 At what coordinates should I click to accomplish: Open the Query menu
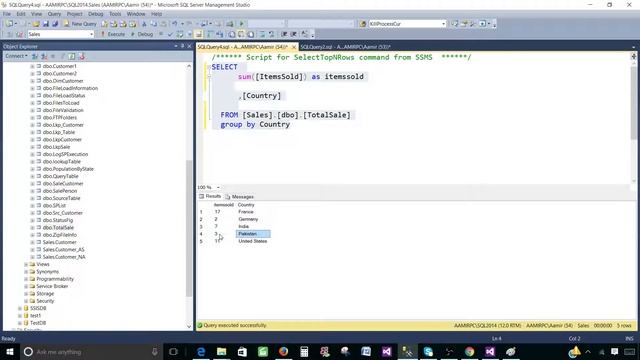click(54, 14)
